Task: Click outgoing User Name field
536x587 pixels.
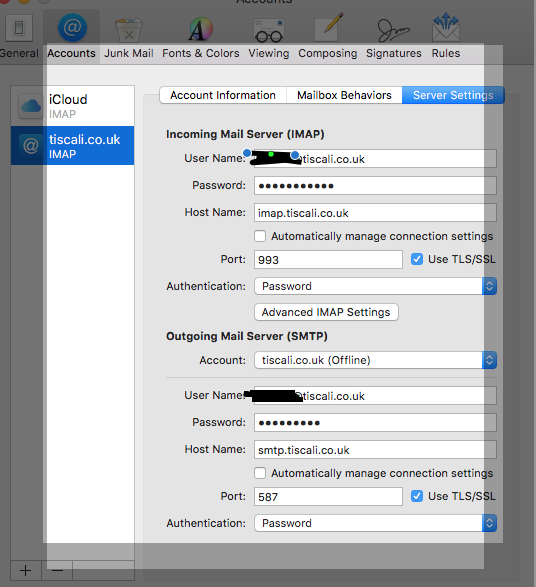Action: pos(375,396)
